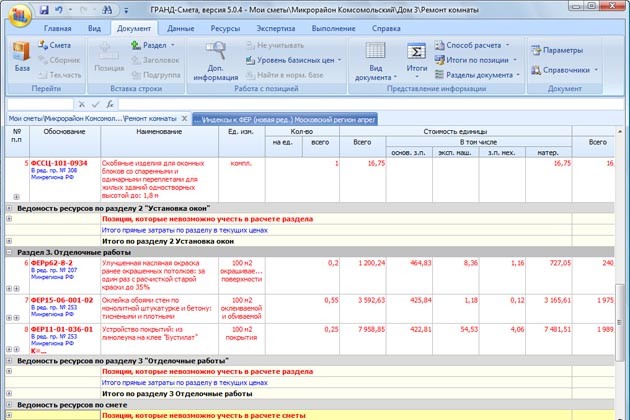Click the fx function button in formula bar
Image resolution: width=630 pixels, height=420 pixels.
click(110, 104)
